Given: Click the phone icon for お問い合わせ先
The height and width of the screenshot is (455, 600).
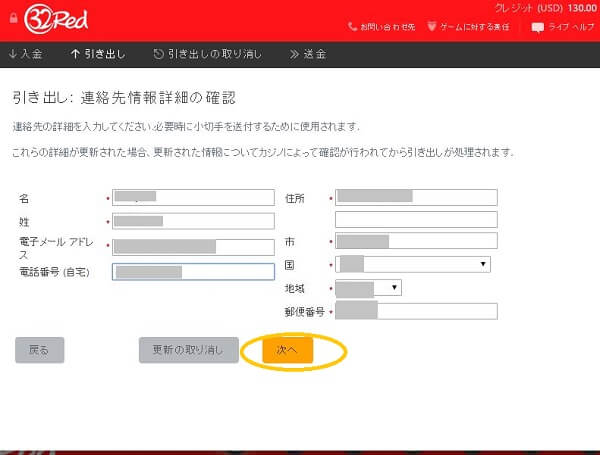Looking at the screenshot, I should [352, 27].
